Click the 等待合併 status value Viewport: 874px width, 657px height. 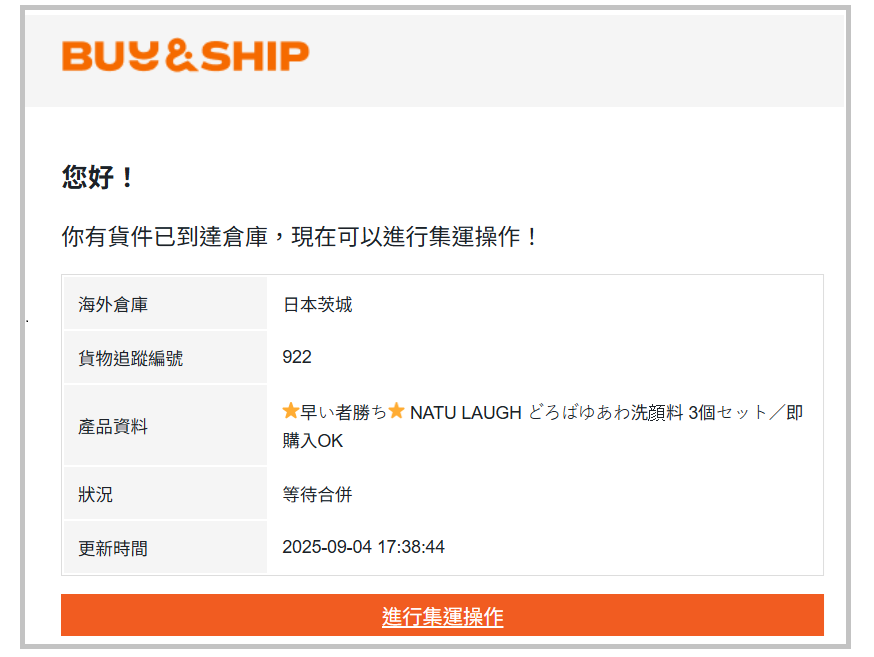pos(317,494)
